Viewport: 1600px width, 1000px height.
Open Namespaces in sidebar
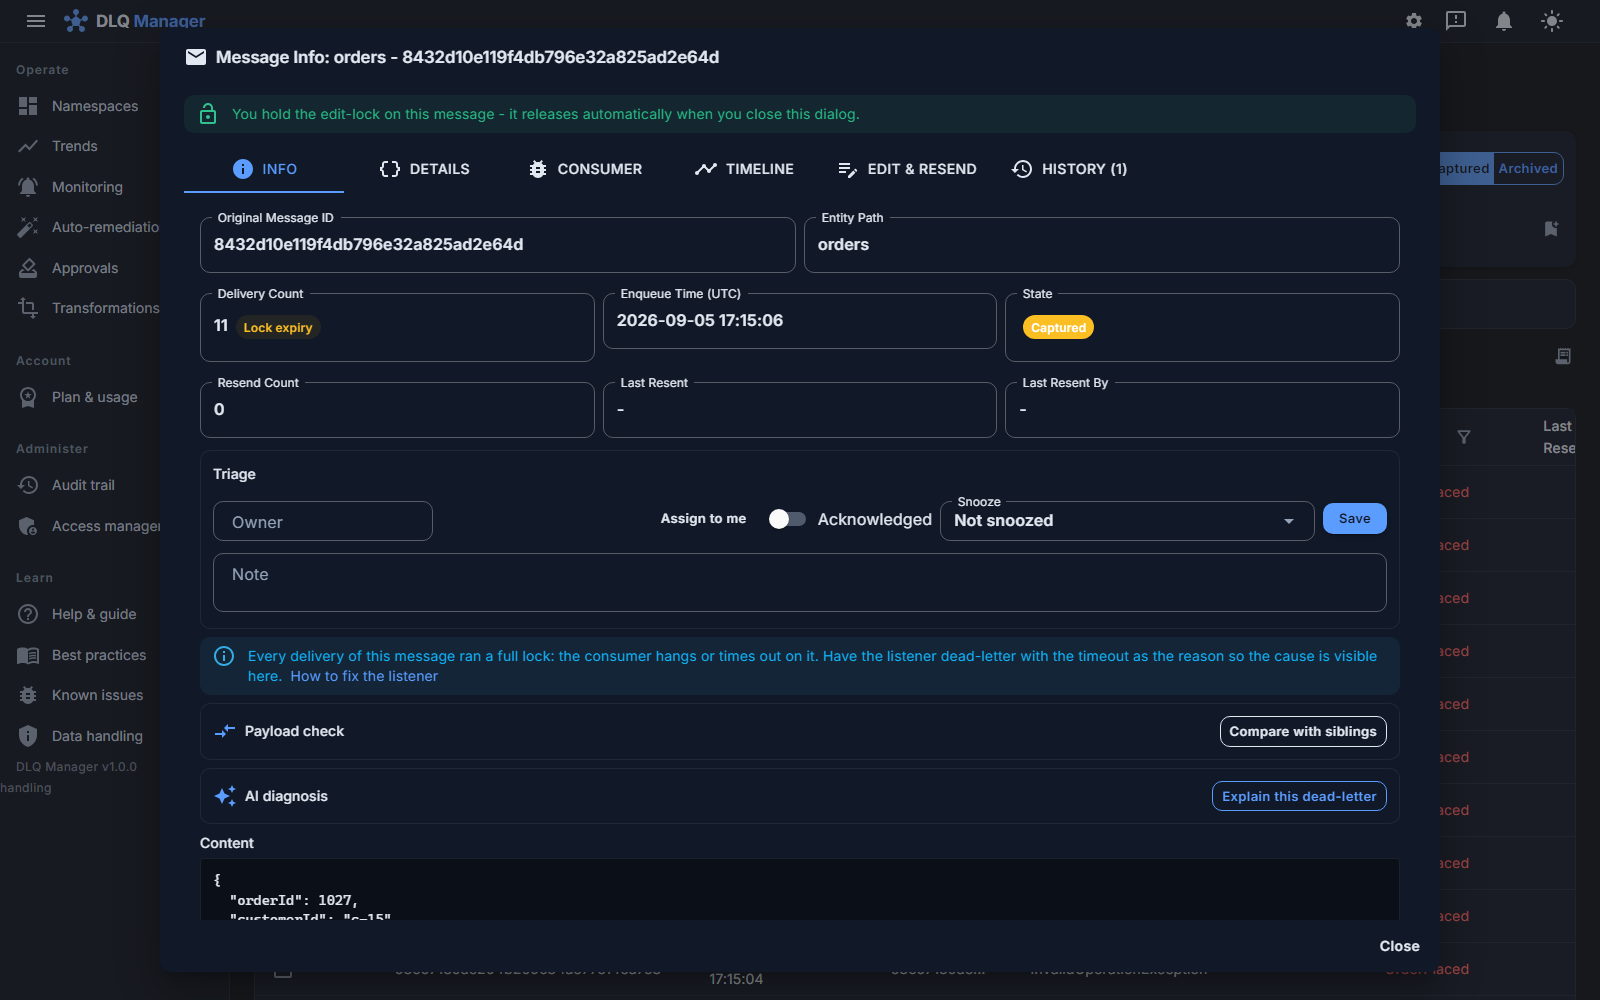tap(80, 106)
